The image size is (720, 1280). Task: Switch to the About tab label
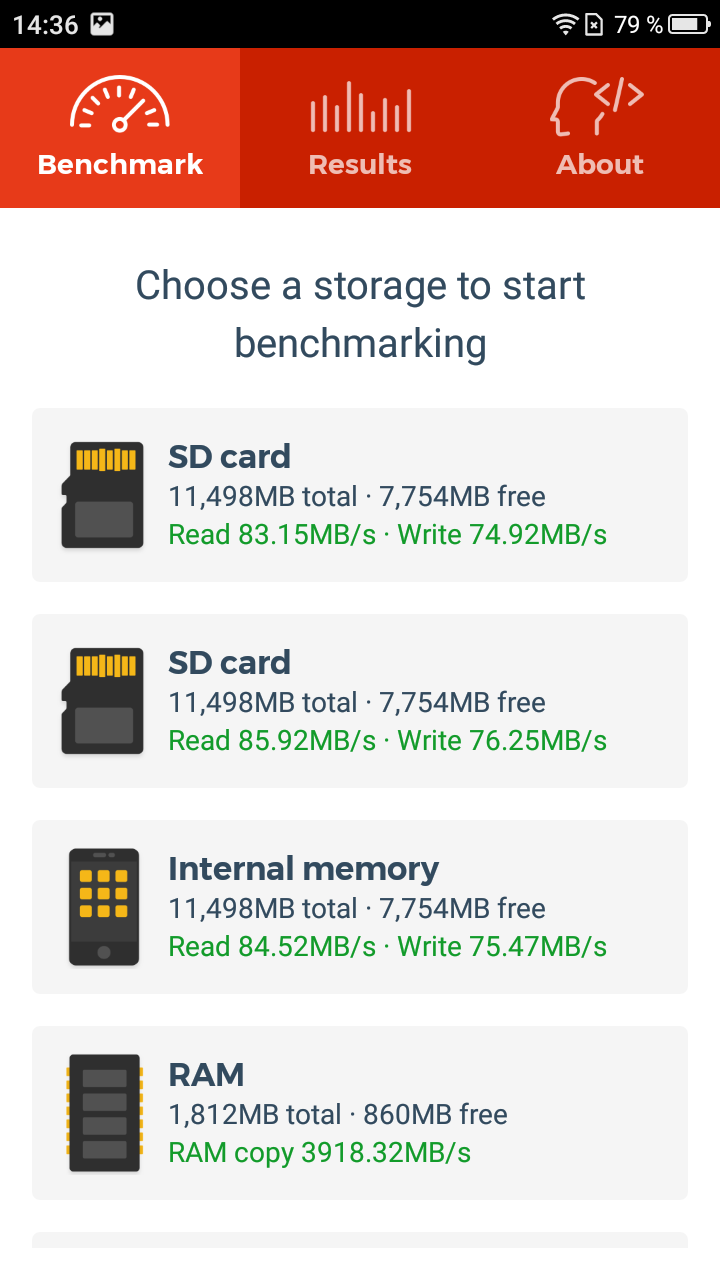600,164
